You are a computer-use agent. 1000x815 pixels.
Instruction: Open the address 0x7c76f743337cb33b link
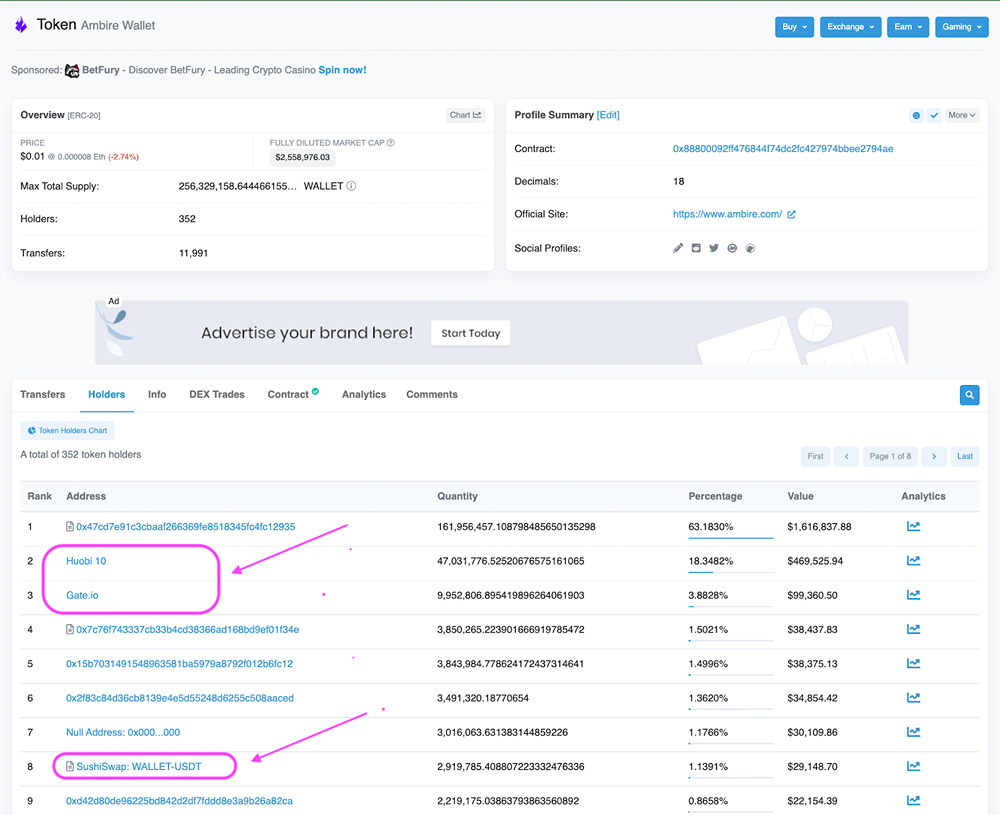point(188,629)
